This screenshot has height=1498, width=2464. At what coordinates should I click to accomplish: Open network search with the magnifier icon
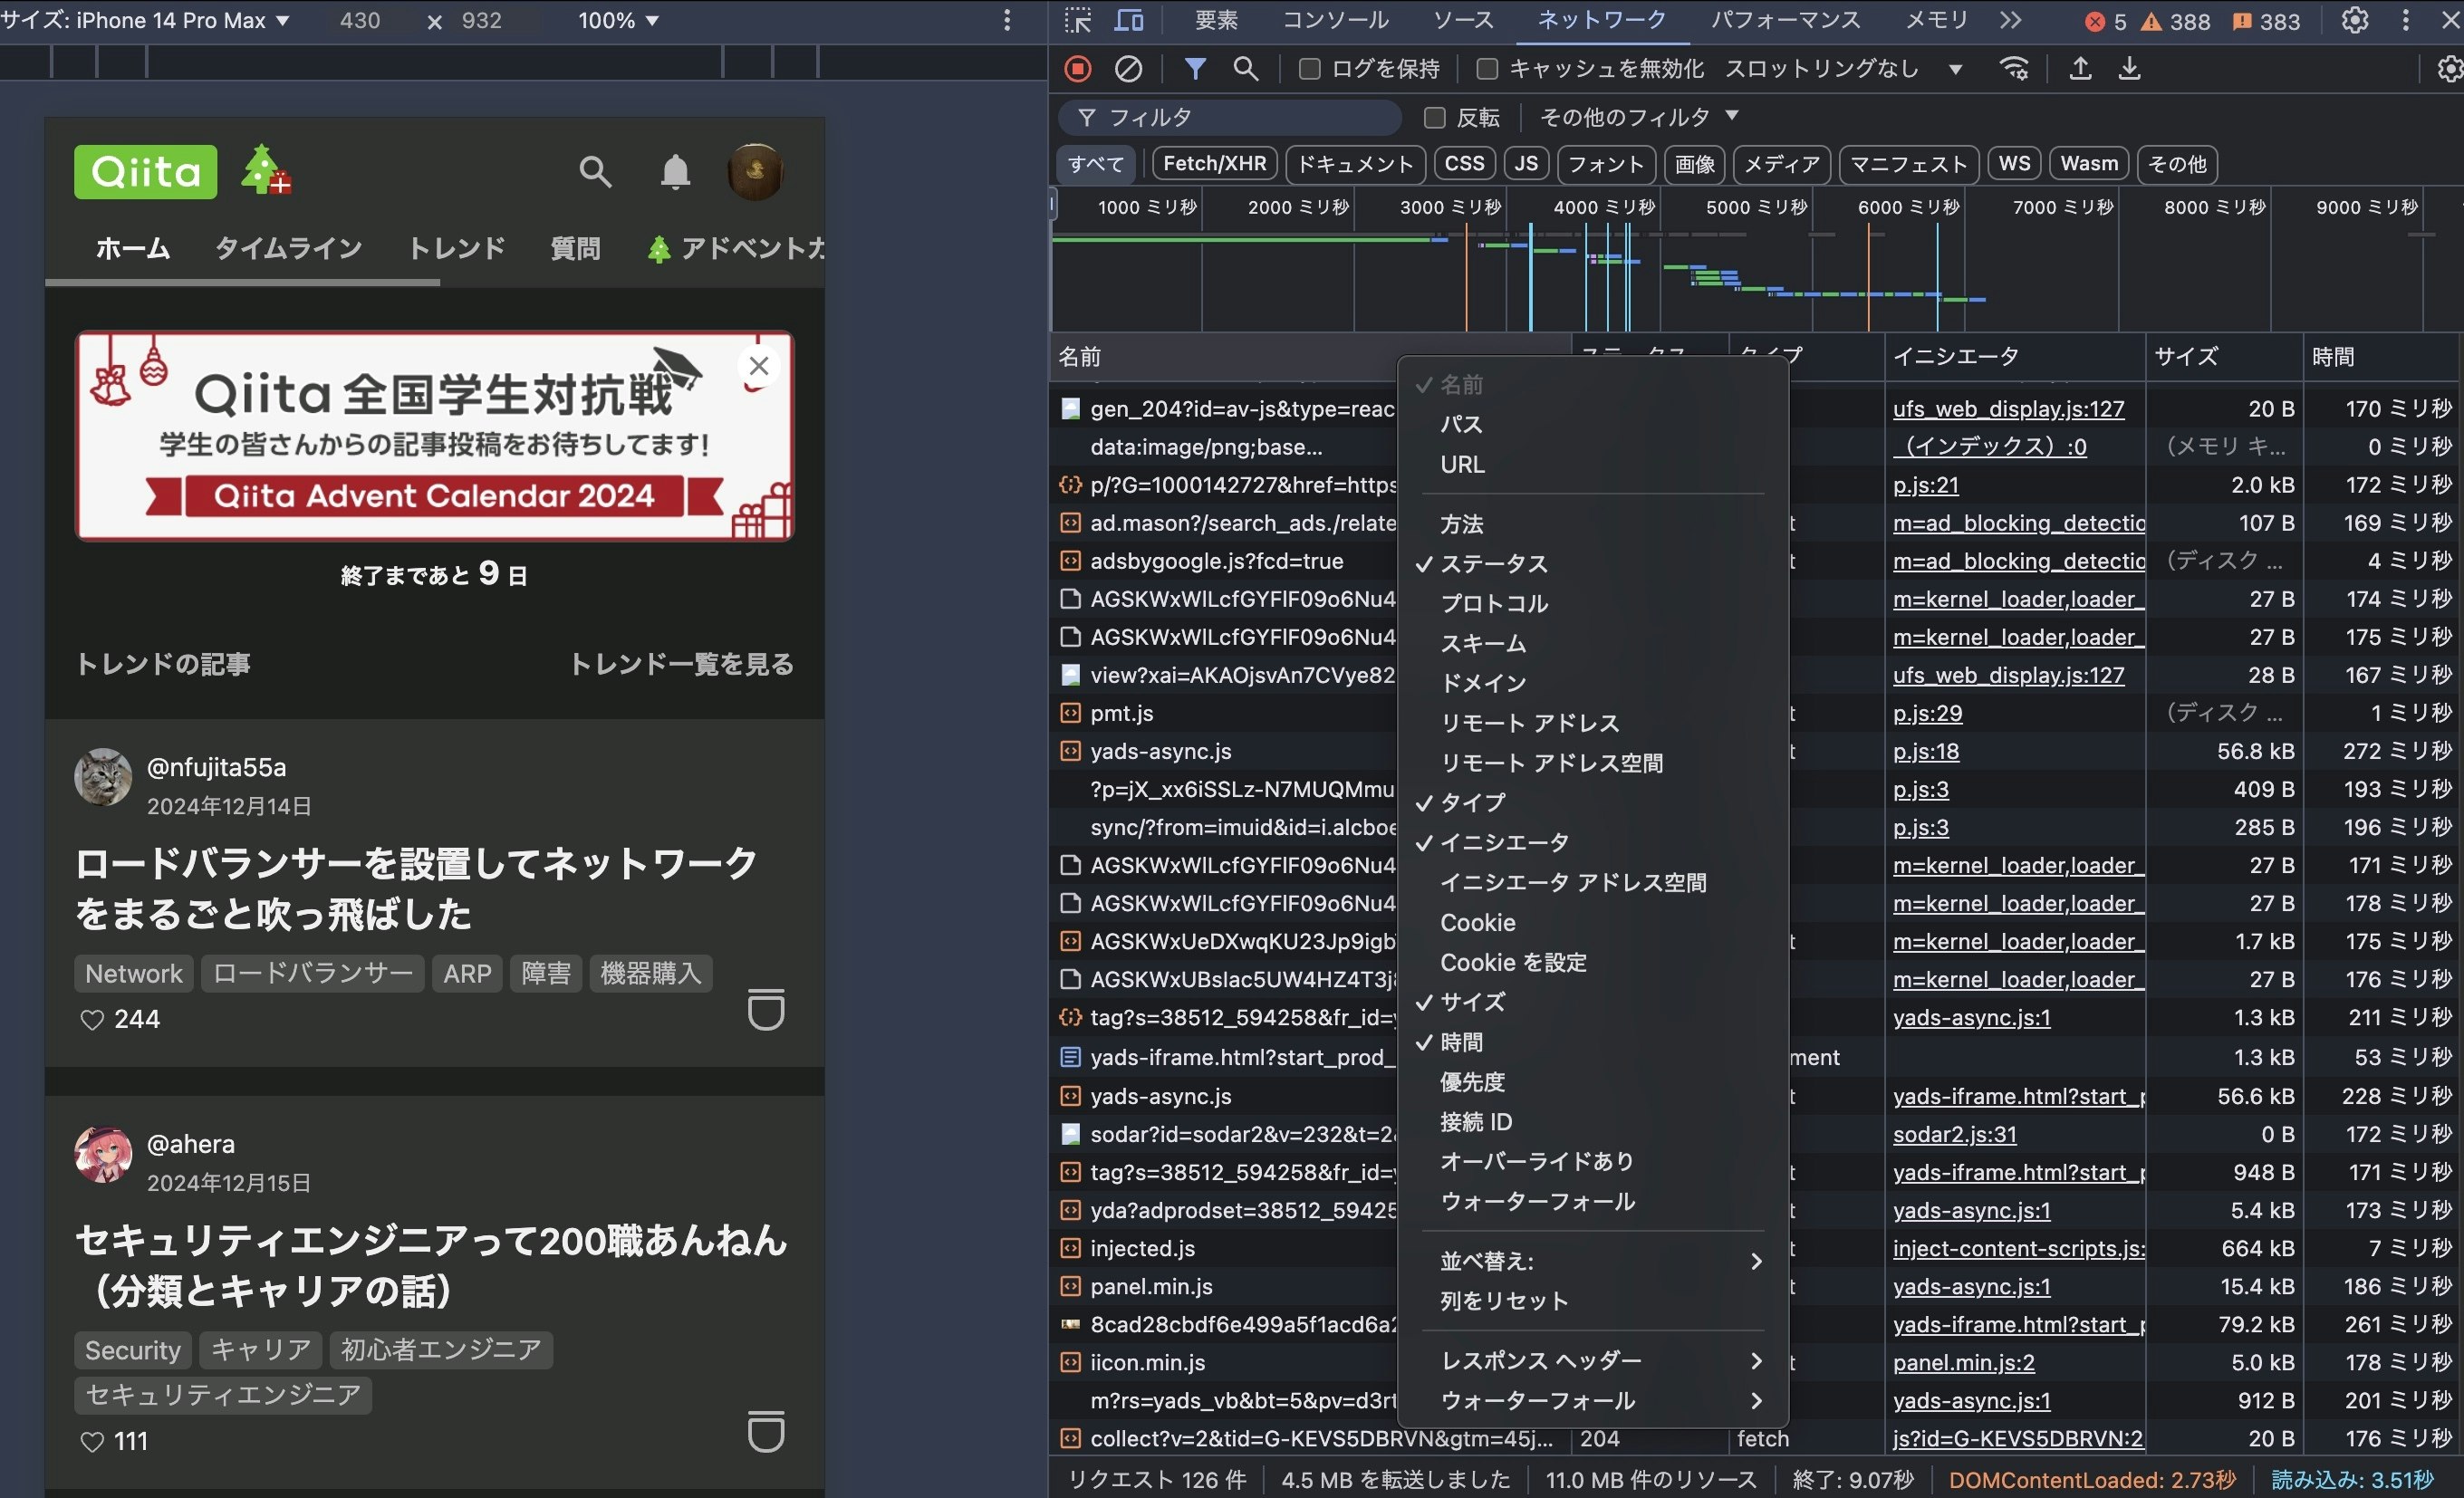tap(1245, 68)
